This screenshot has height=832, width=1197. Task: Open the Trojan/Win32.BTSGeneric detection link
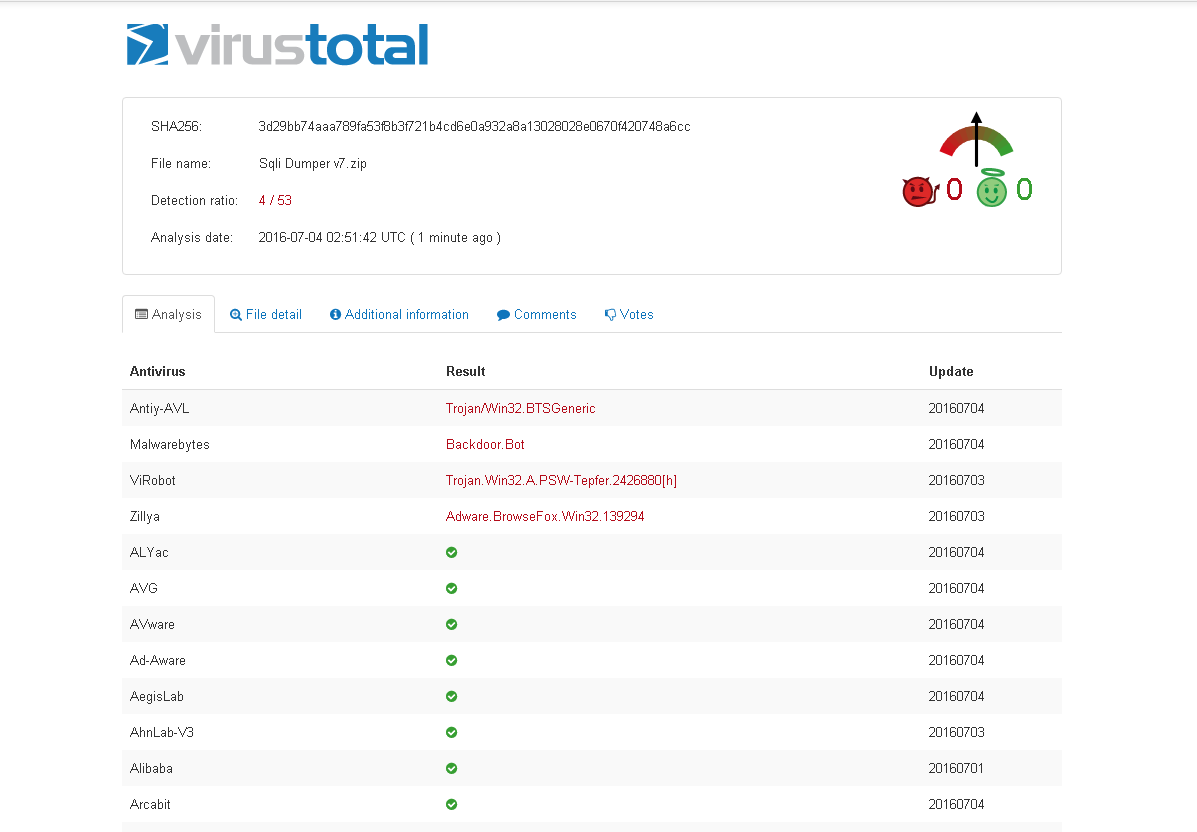pos(521,408)
